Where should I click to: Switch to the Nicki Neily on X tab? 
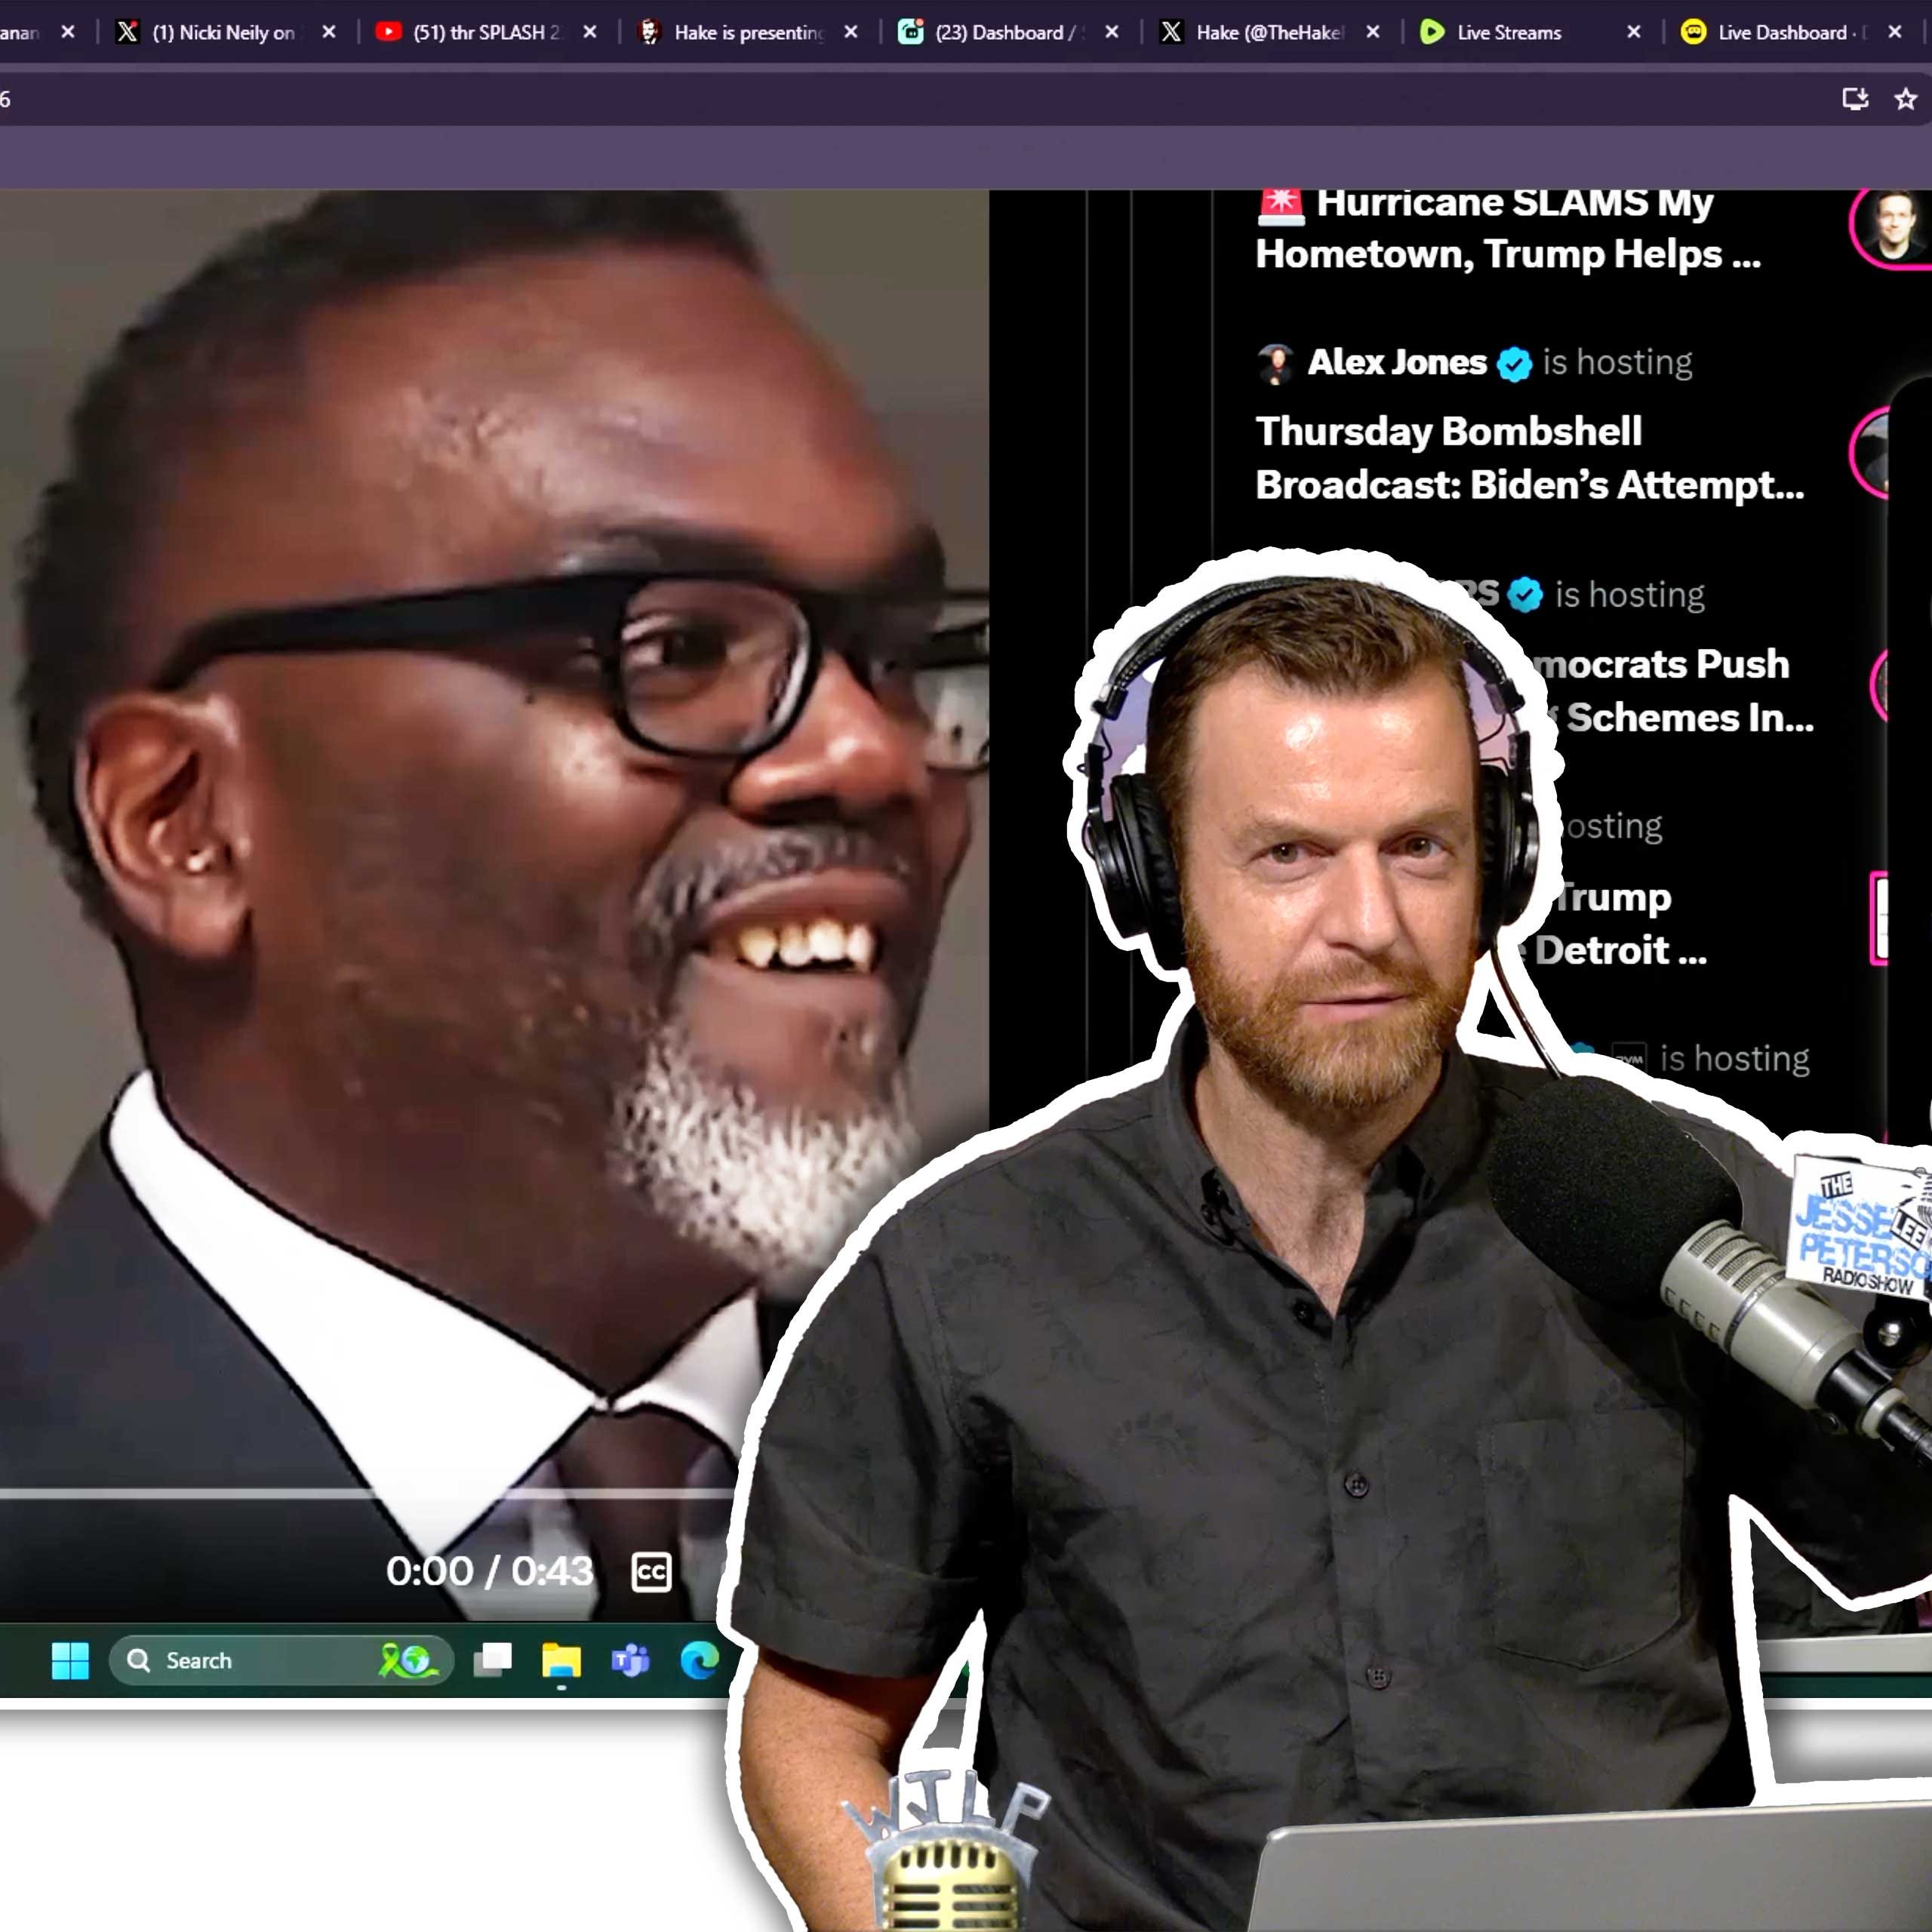pyautogui.click(x=225, y=32)
